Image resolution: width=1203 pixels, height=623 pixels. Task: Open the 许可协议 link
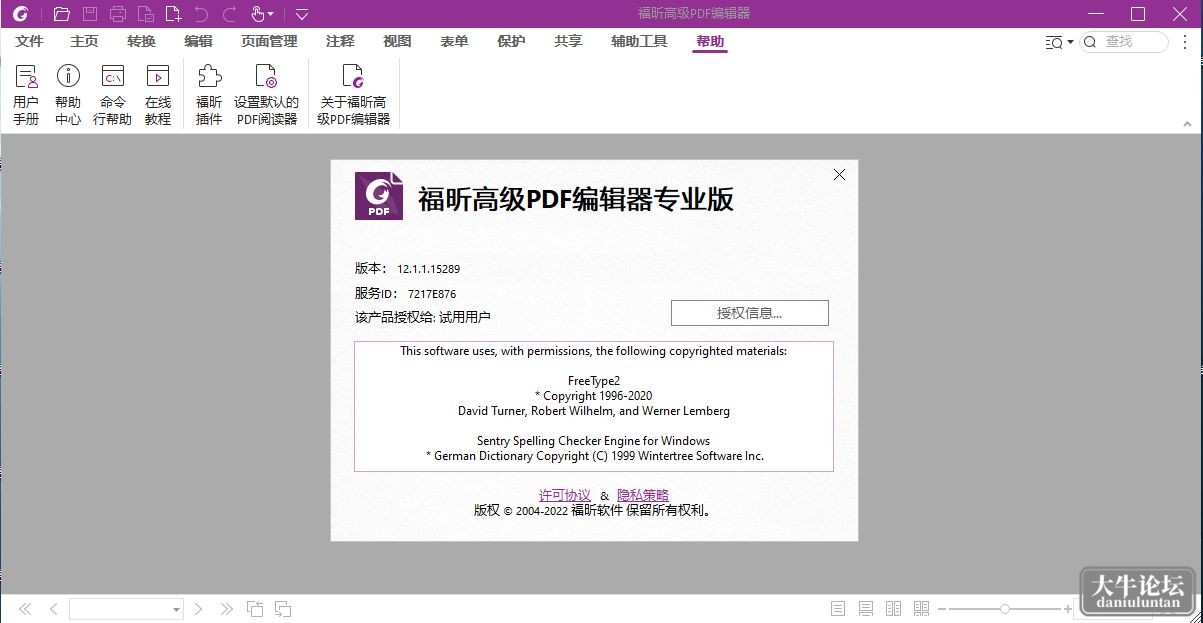[x=565, y=495]
